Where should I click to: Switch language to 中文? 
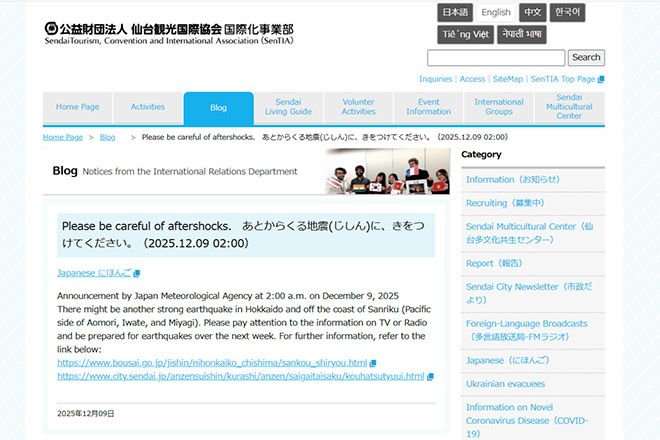[x=532, y=13]
